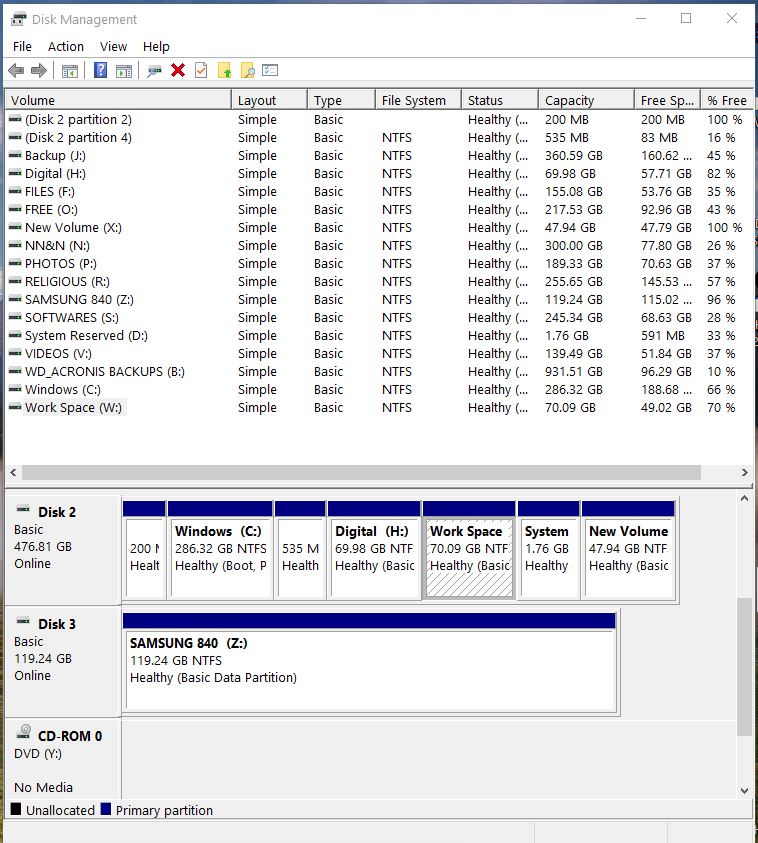758x843 pixels.
Task: Click the down arrow of disk pane scrollbar
Action: [x=744, y=790]
